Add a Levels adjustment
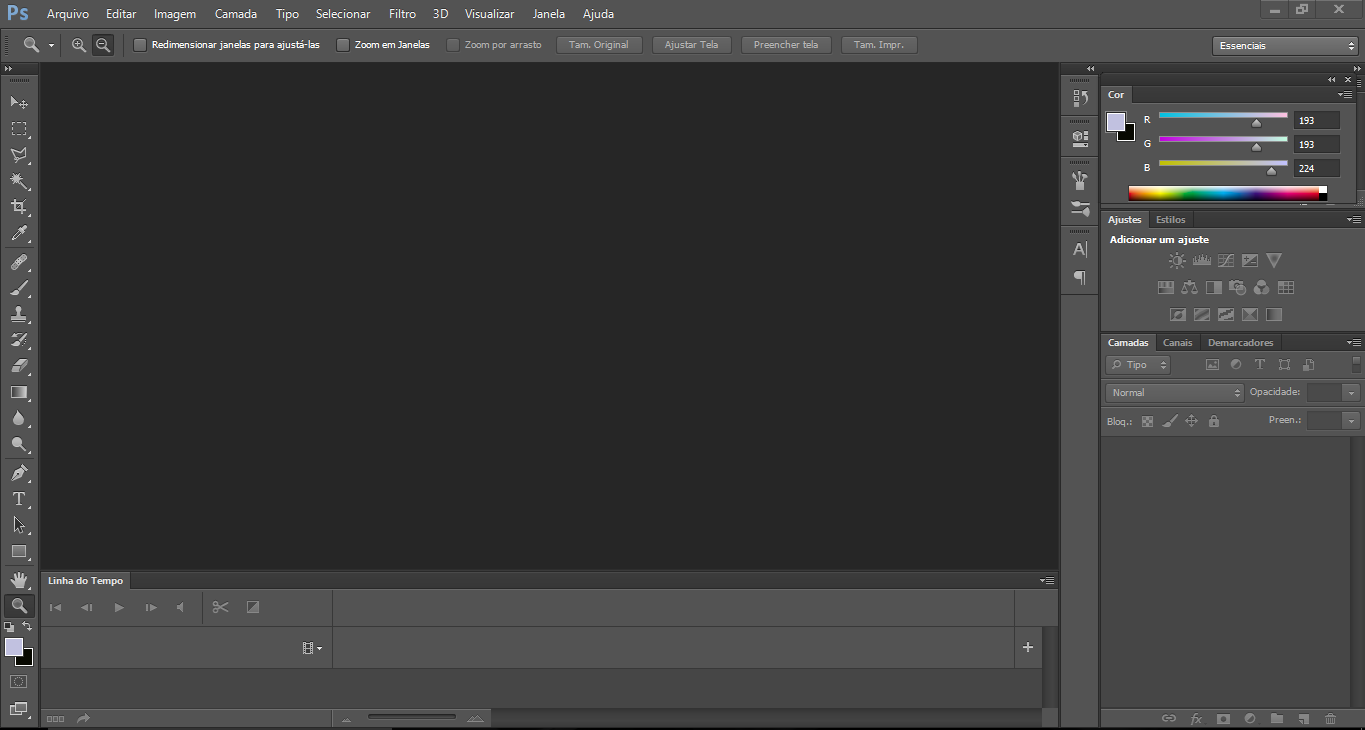The width and height of the screenshot is (1365, 730). click(x=1202, y=260)
